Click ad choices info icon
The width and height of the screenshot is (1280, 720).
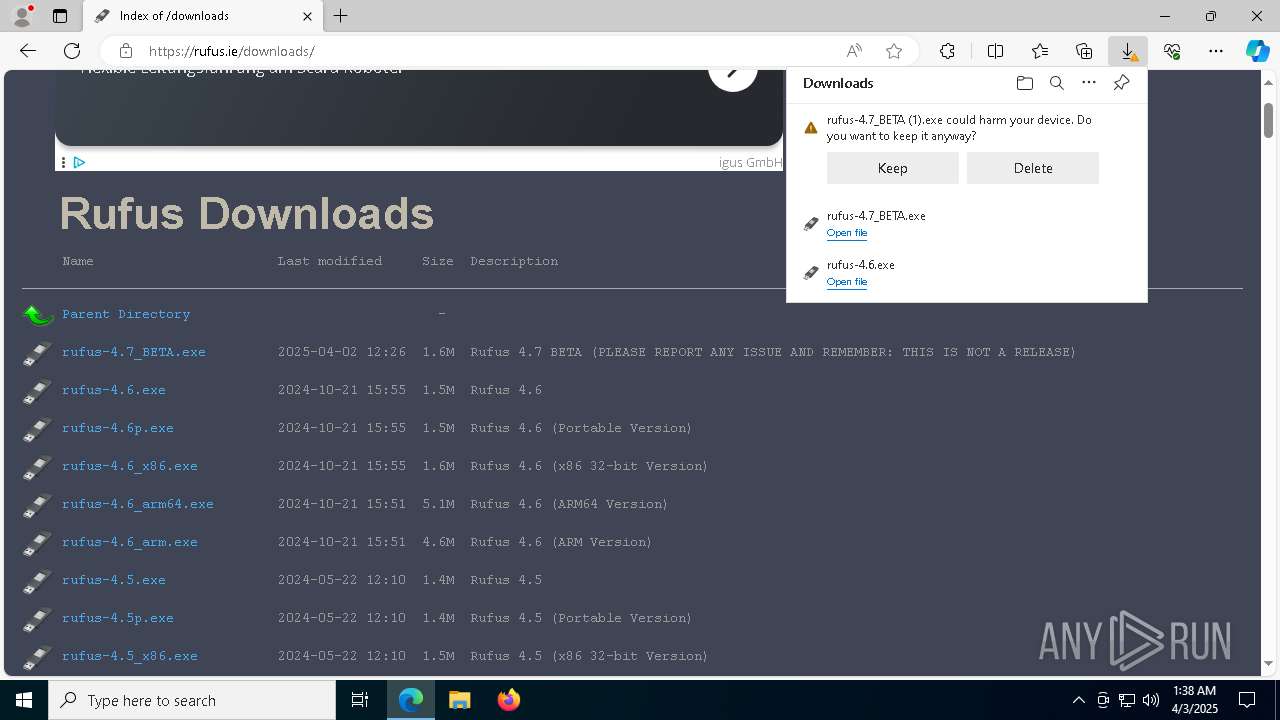coord(79,162)
